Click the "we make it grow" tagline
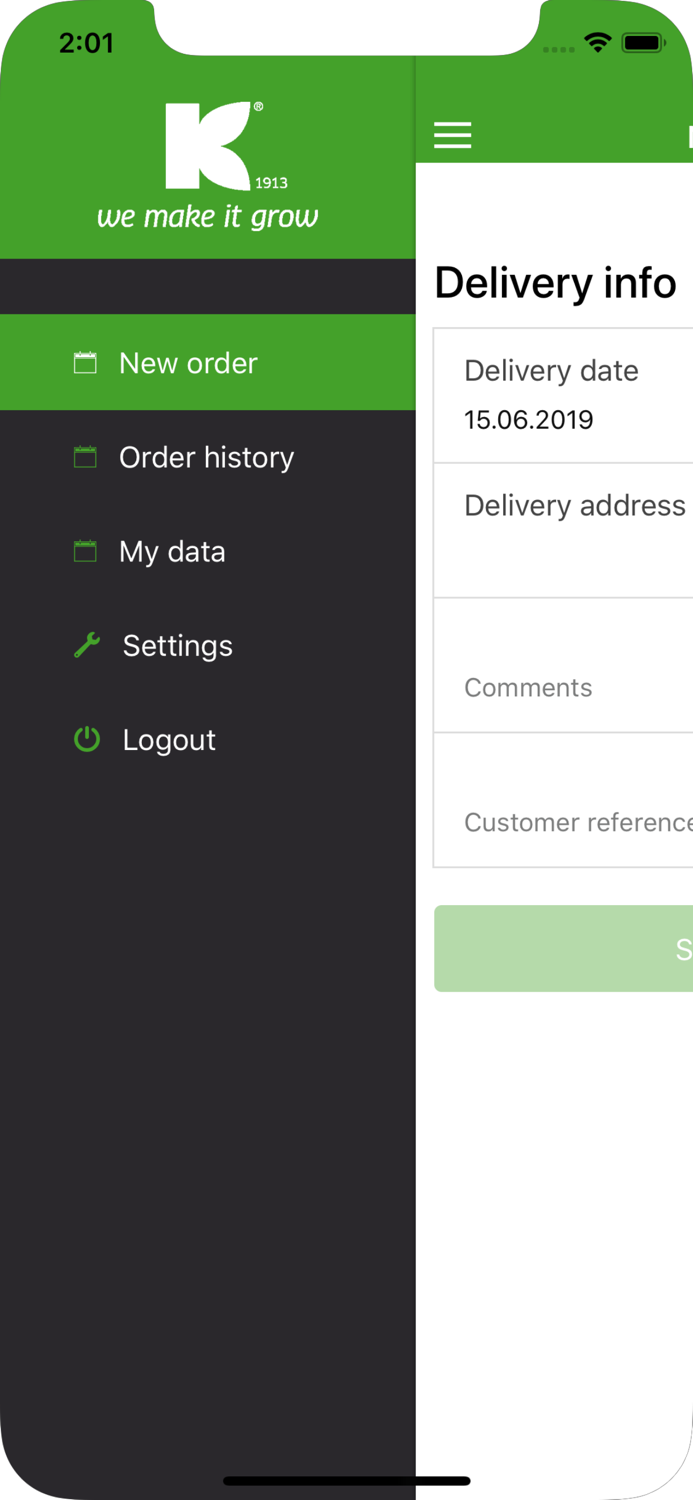693x1500 pixels. coord(208,216)
